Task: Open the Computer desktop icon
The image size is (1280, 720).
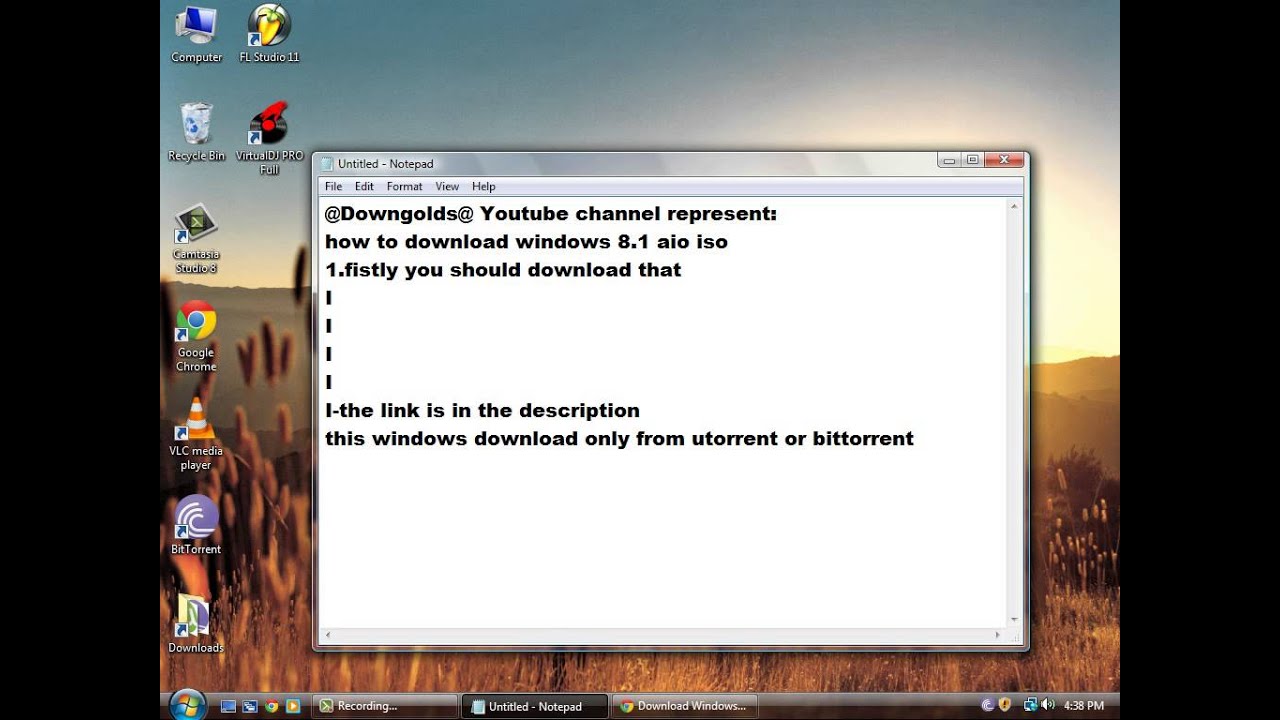Action: tap(196, 34)
